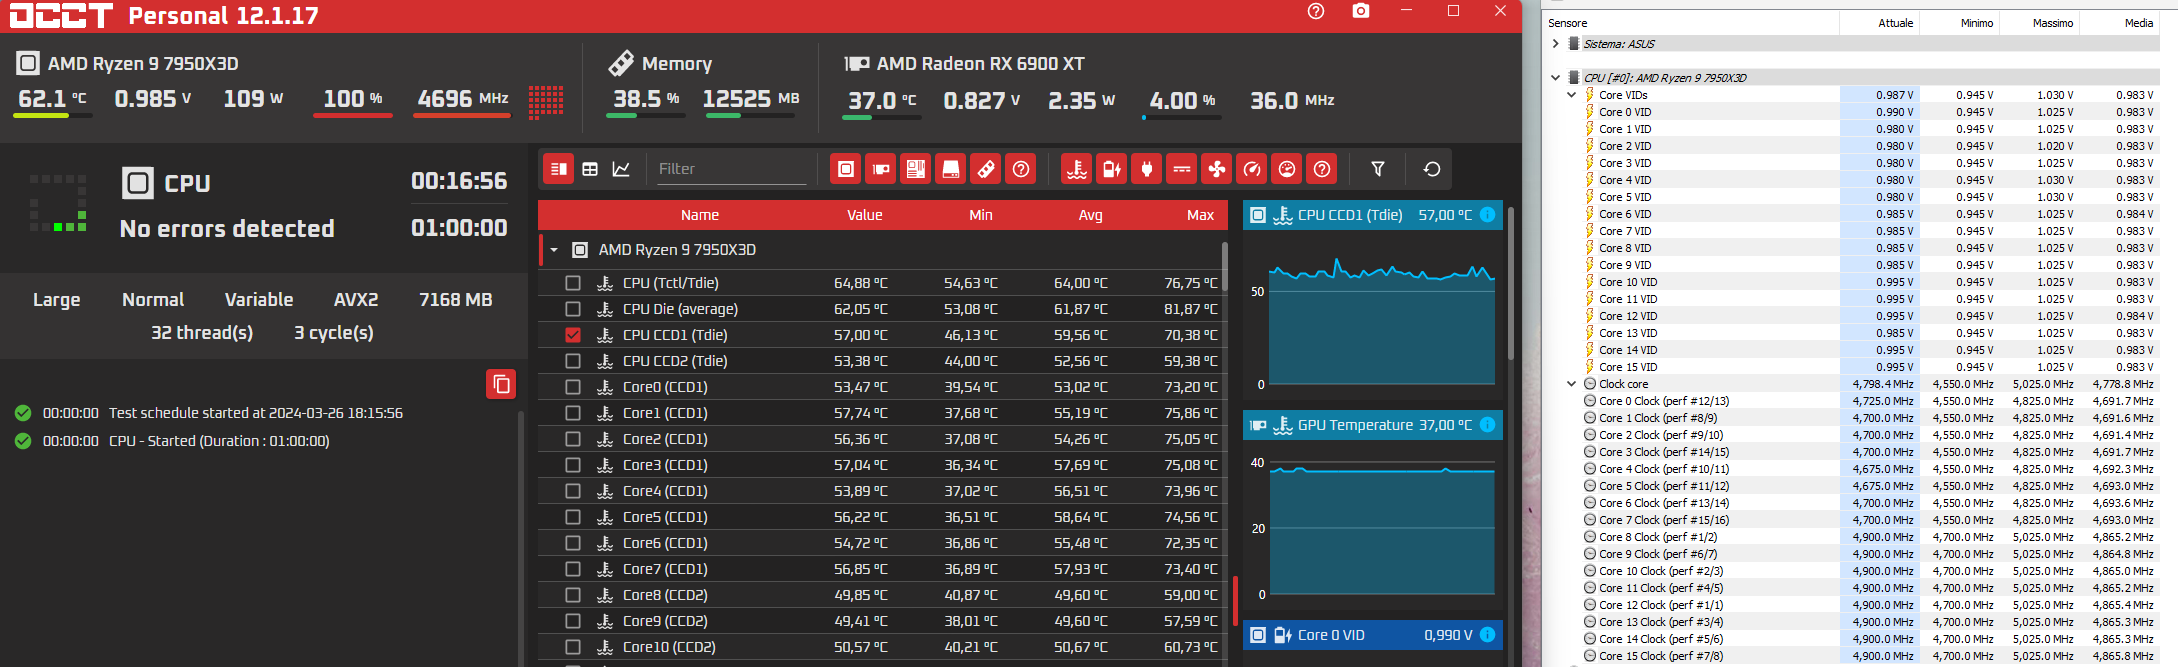Screen dimensions: 2178x667
Task: Click the graph panel vertical scrollbar
Action: click(x=1511, y=285)
